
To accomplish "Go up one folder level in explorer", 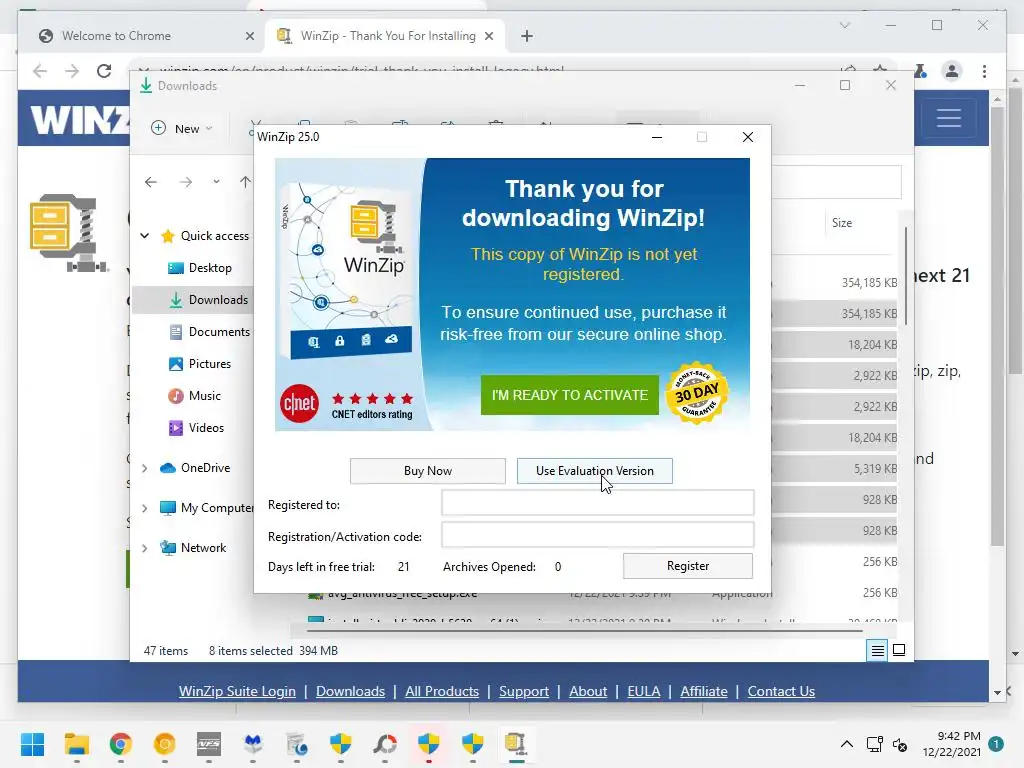I will tap(245, 182).
